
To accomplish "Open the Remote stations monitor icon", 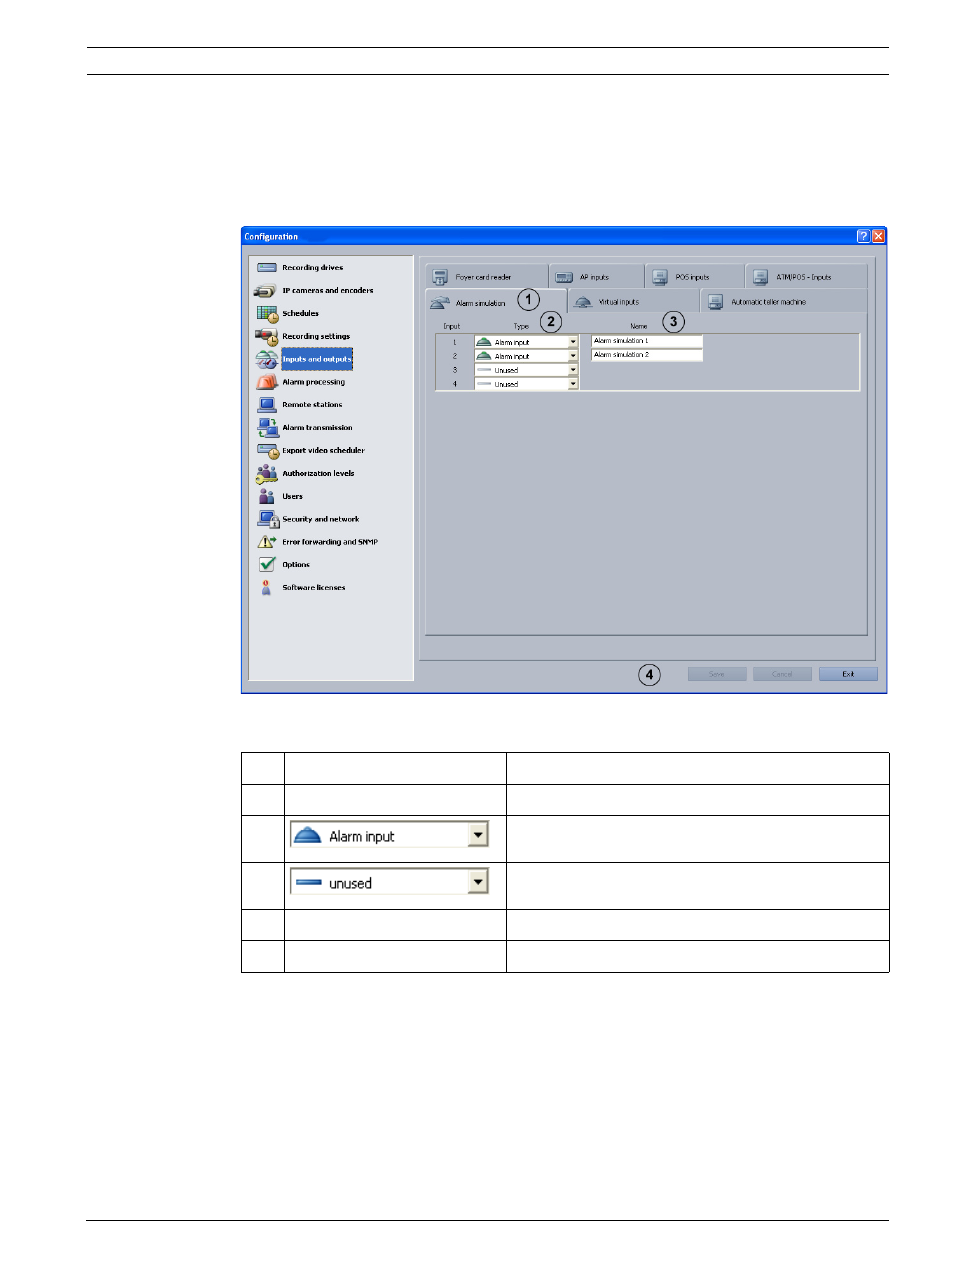I will [267, 405].
